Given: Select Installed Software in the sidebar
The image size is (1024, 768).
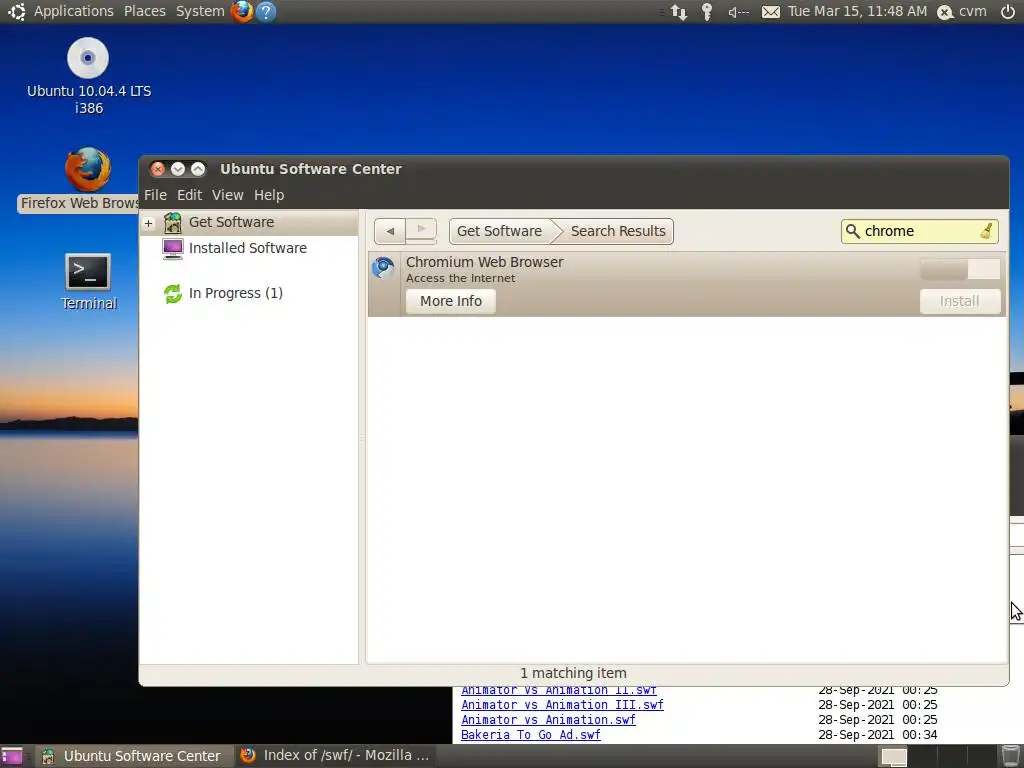Looking at the screenshot, I should pos(248,248).
